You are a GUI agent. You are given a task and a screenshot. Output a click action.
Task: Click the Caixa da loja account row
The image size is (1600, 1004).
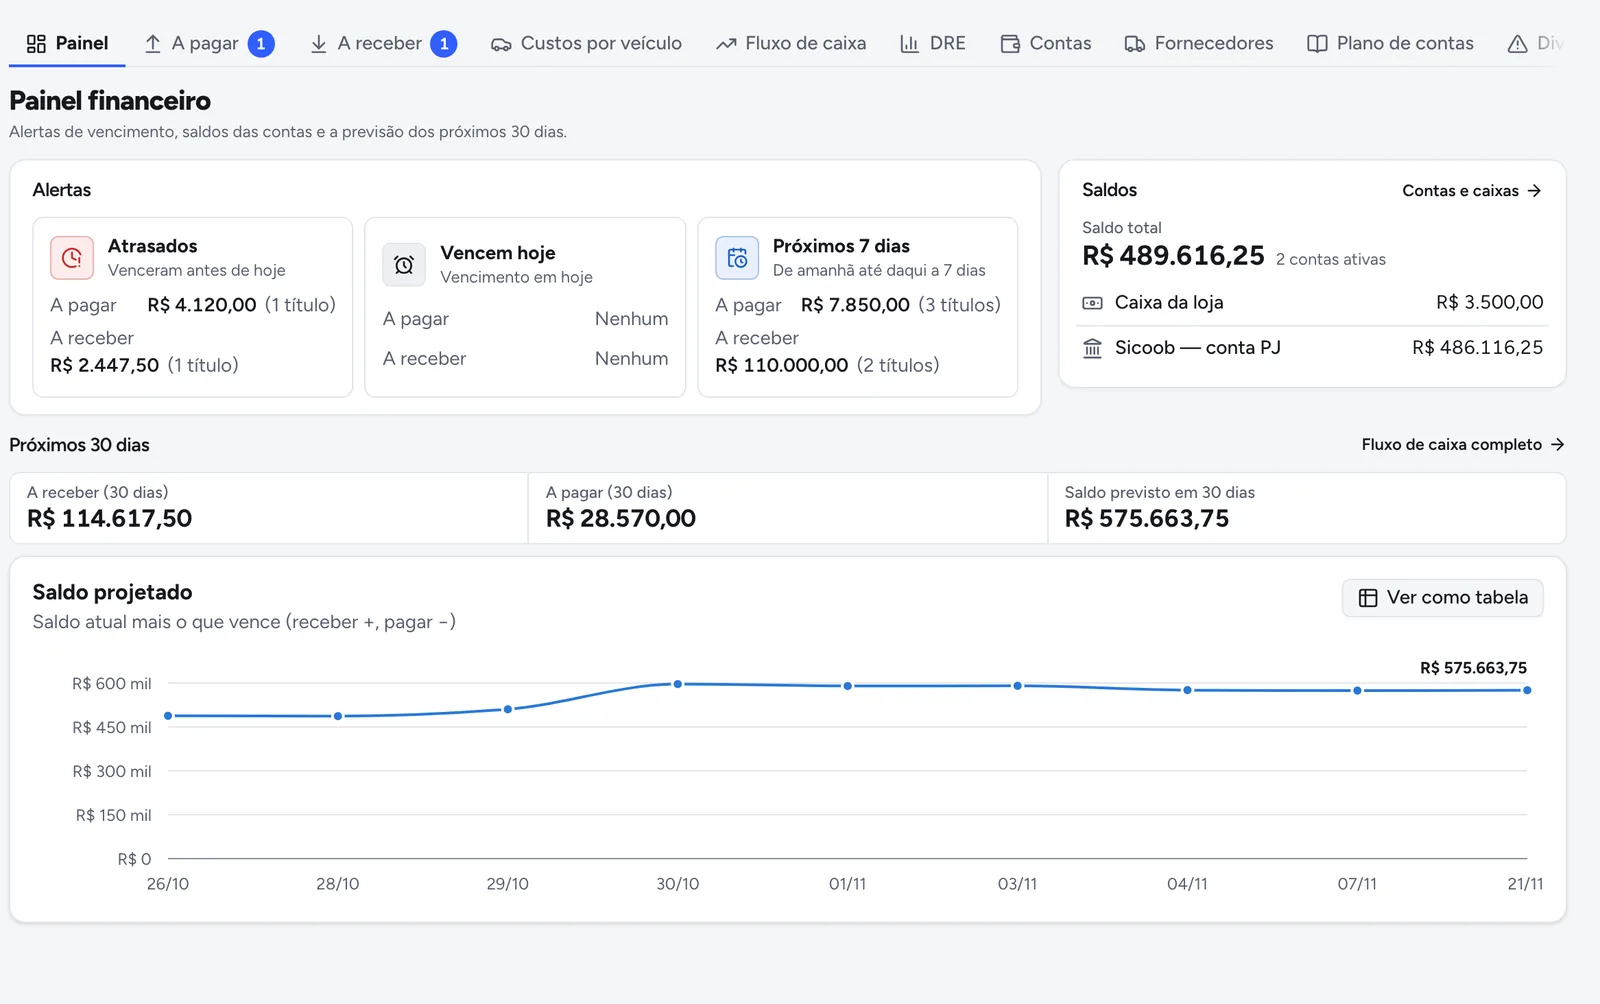click(x=1312, y=302)
